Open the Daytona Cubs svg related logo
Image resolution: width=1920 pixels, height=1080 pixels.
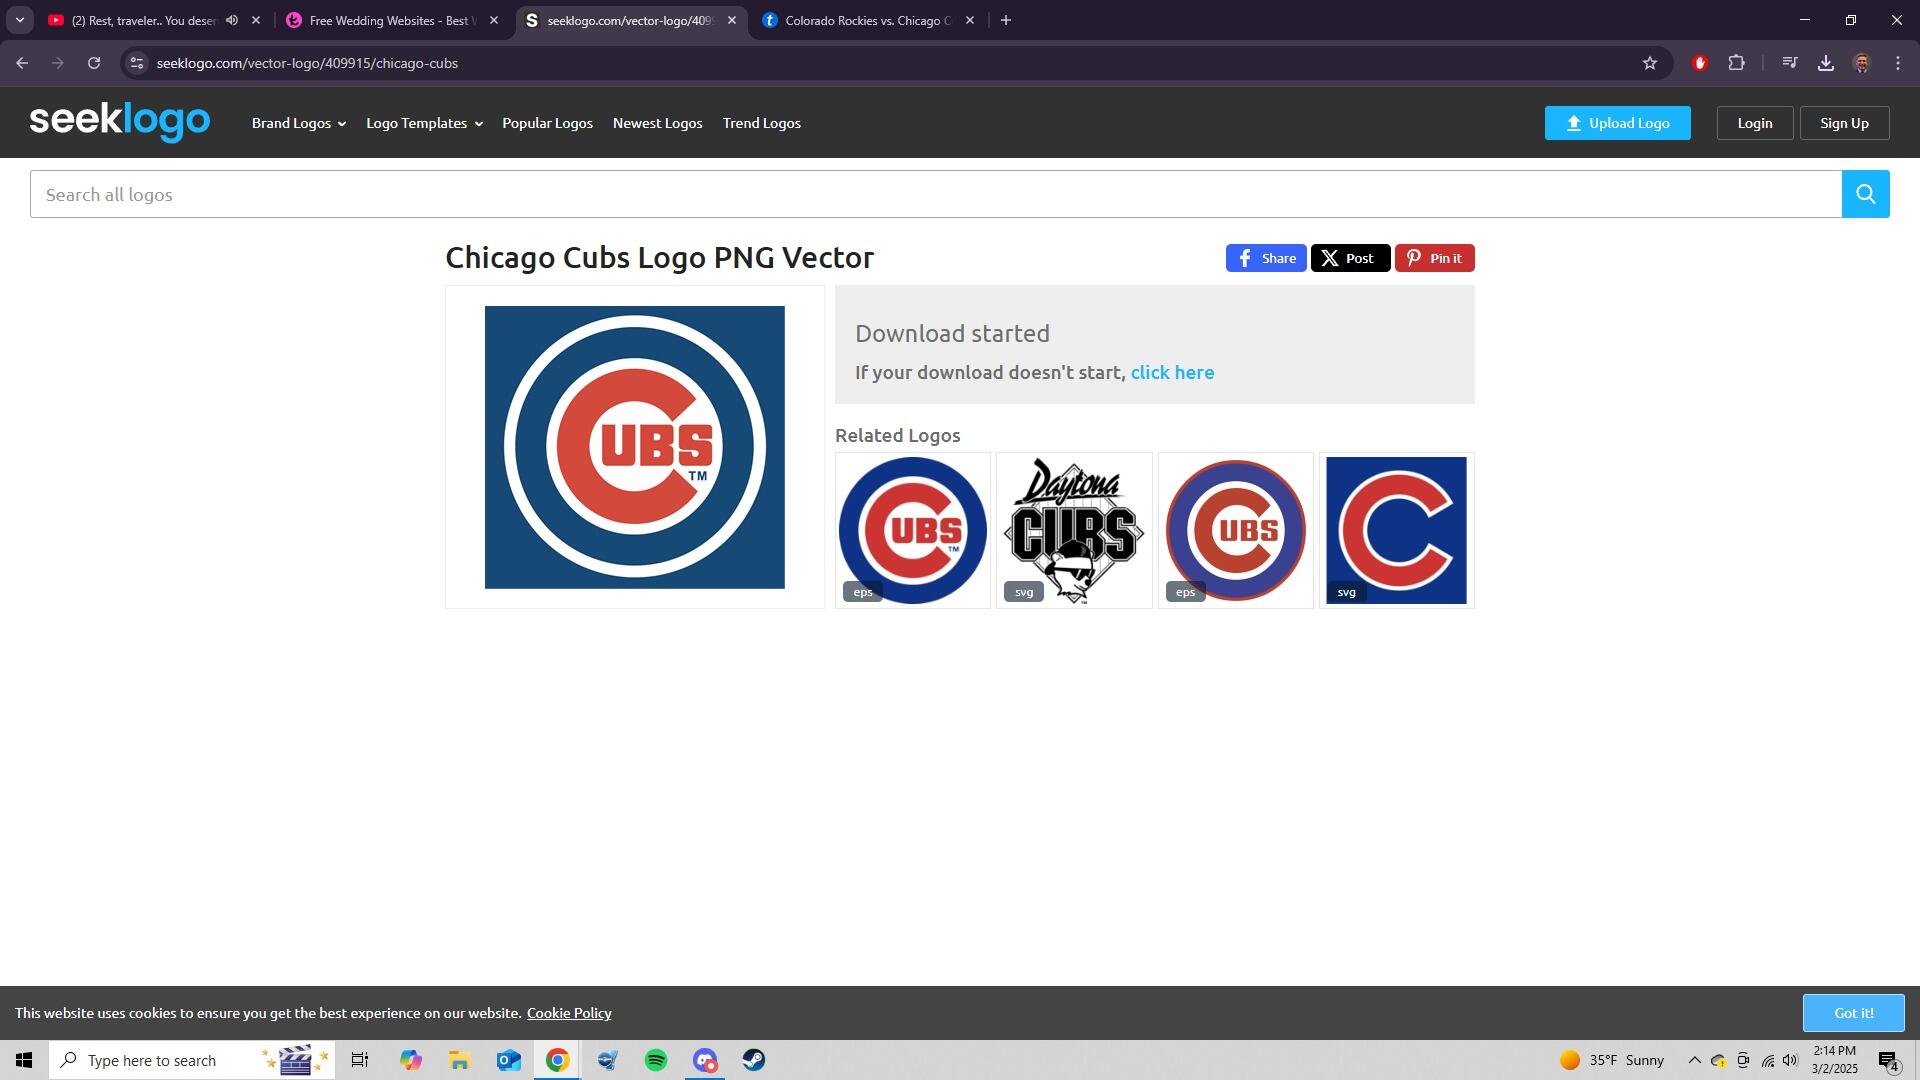(1074, 530)
